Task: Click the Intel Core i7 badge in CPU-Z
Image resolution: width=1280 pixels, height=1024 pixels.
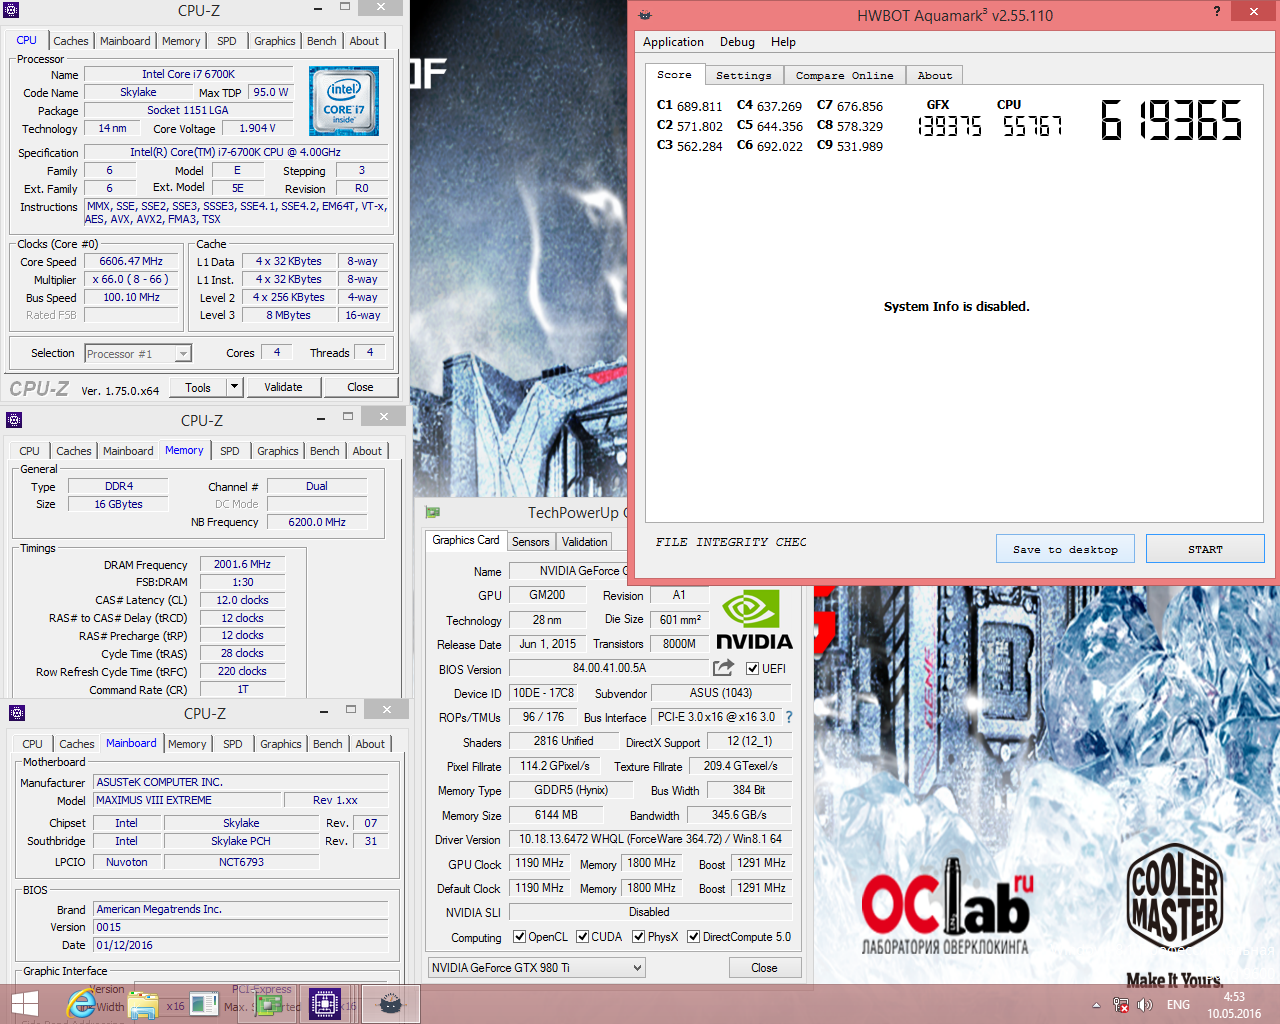Action: [x=344, y=101]
